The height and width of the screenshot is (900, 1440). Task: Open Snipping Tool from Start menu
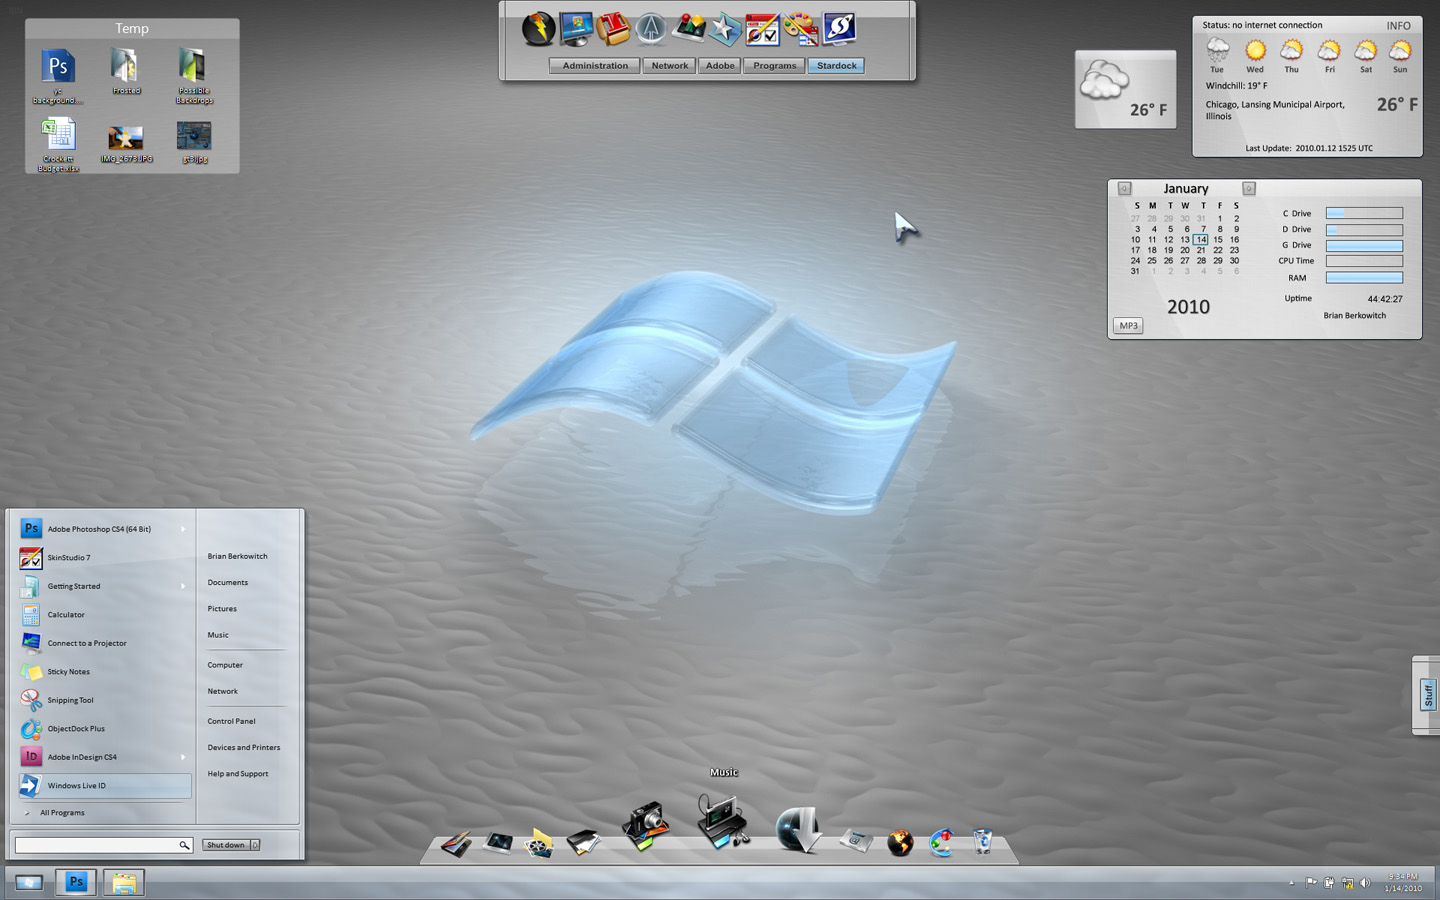104,700
